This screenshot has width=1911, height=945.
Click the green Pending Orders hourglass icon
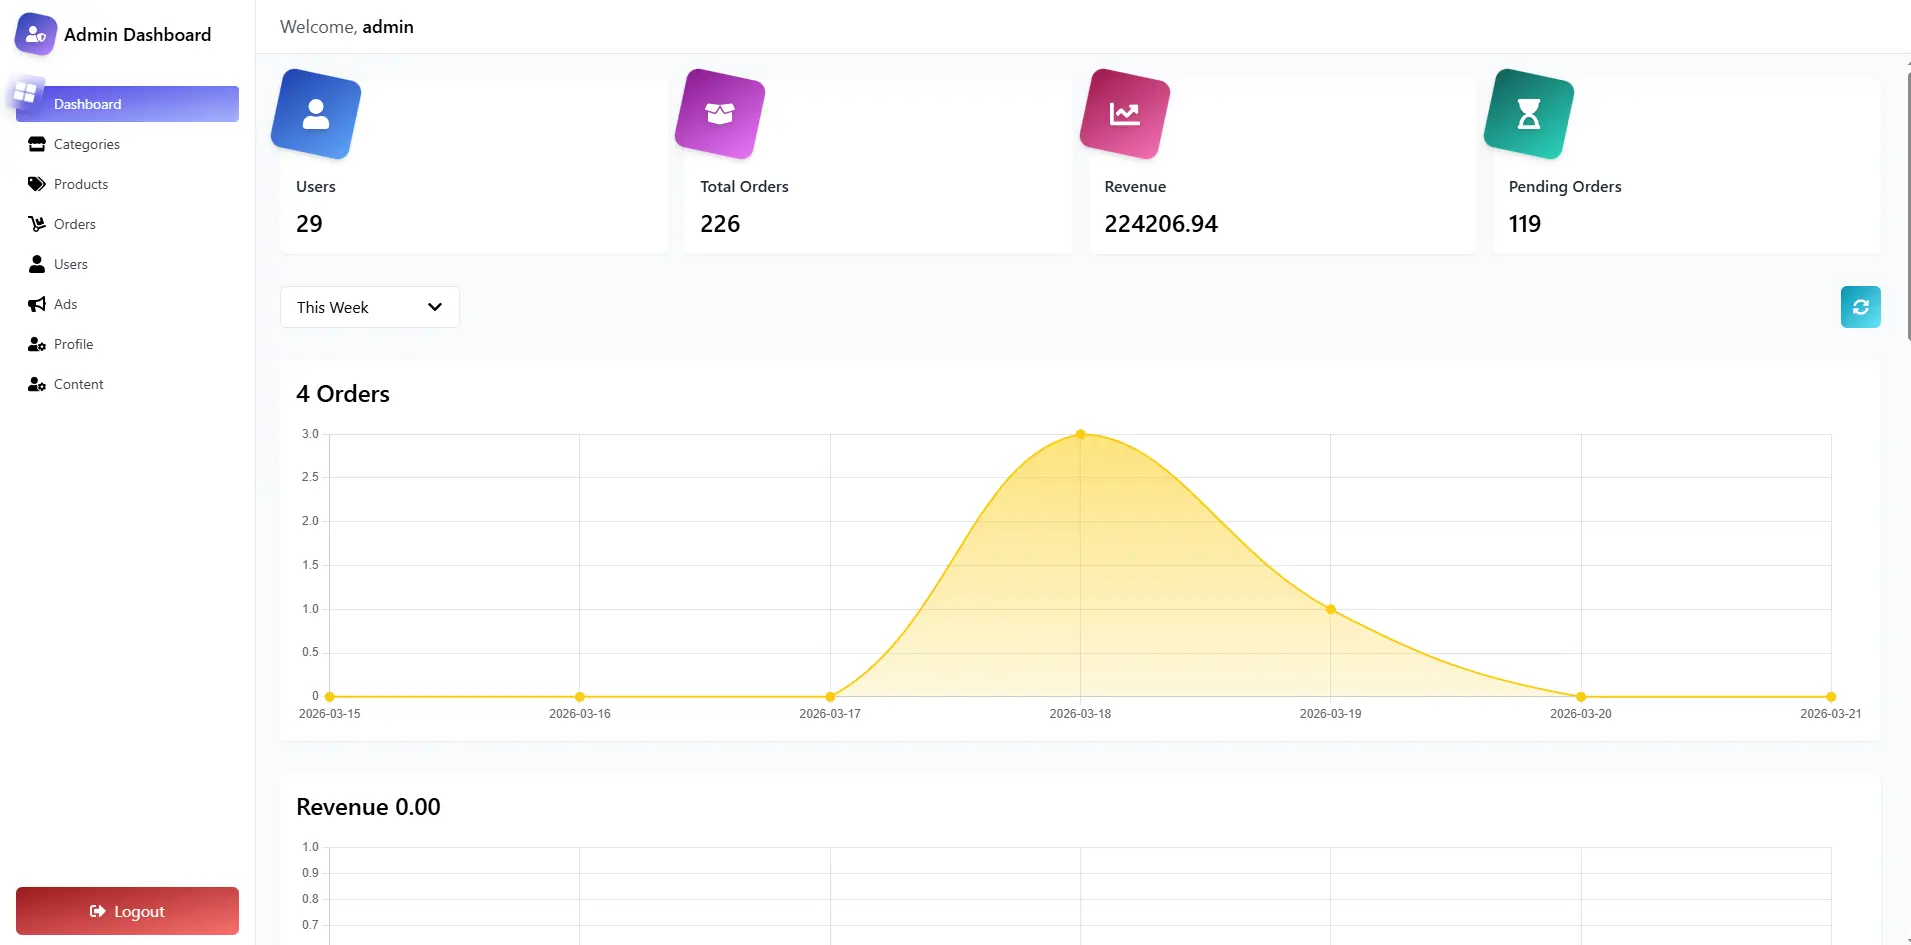pyautogui.click(x=1529, y=114)
